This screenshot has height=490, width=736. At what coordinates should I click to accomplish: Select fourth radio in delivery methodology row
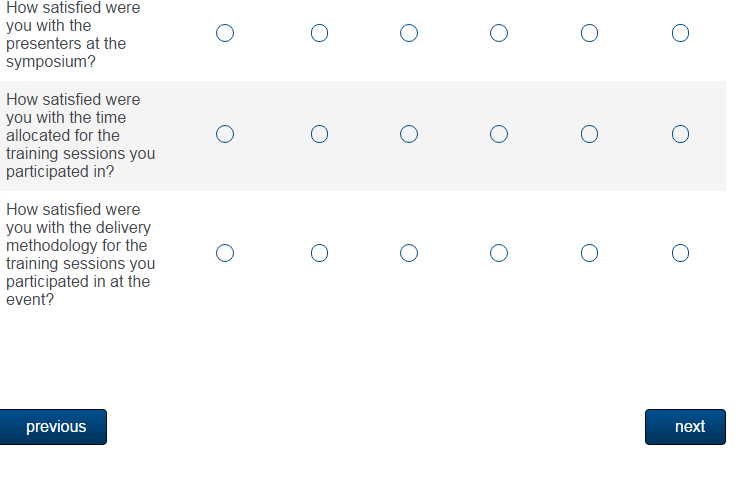coord(499,254)
